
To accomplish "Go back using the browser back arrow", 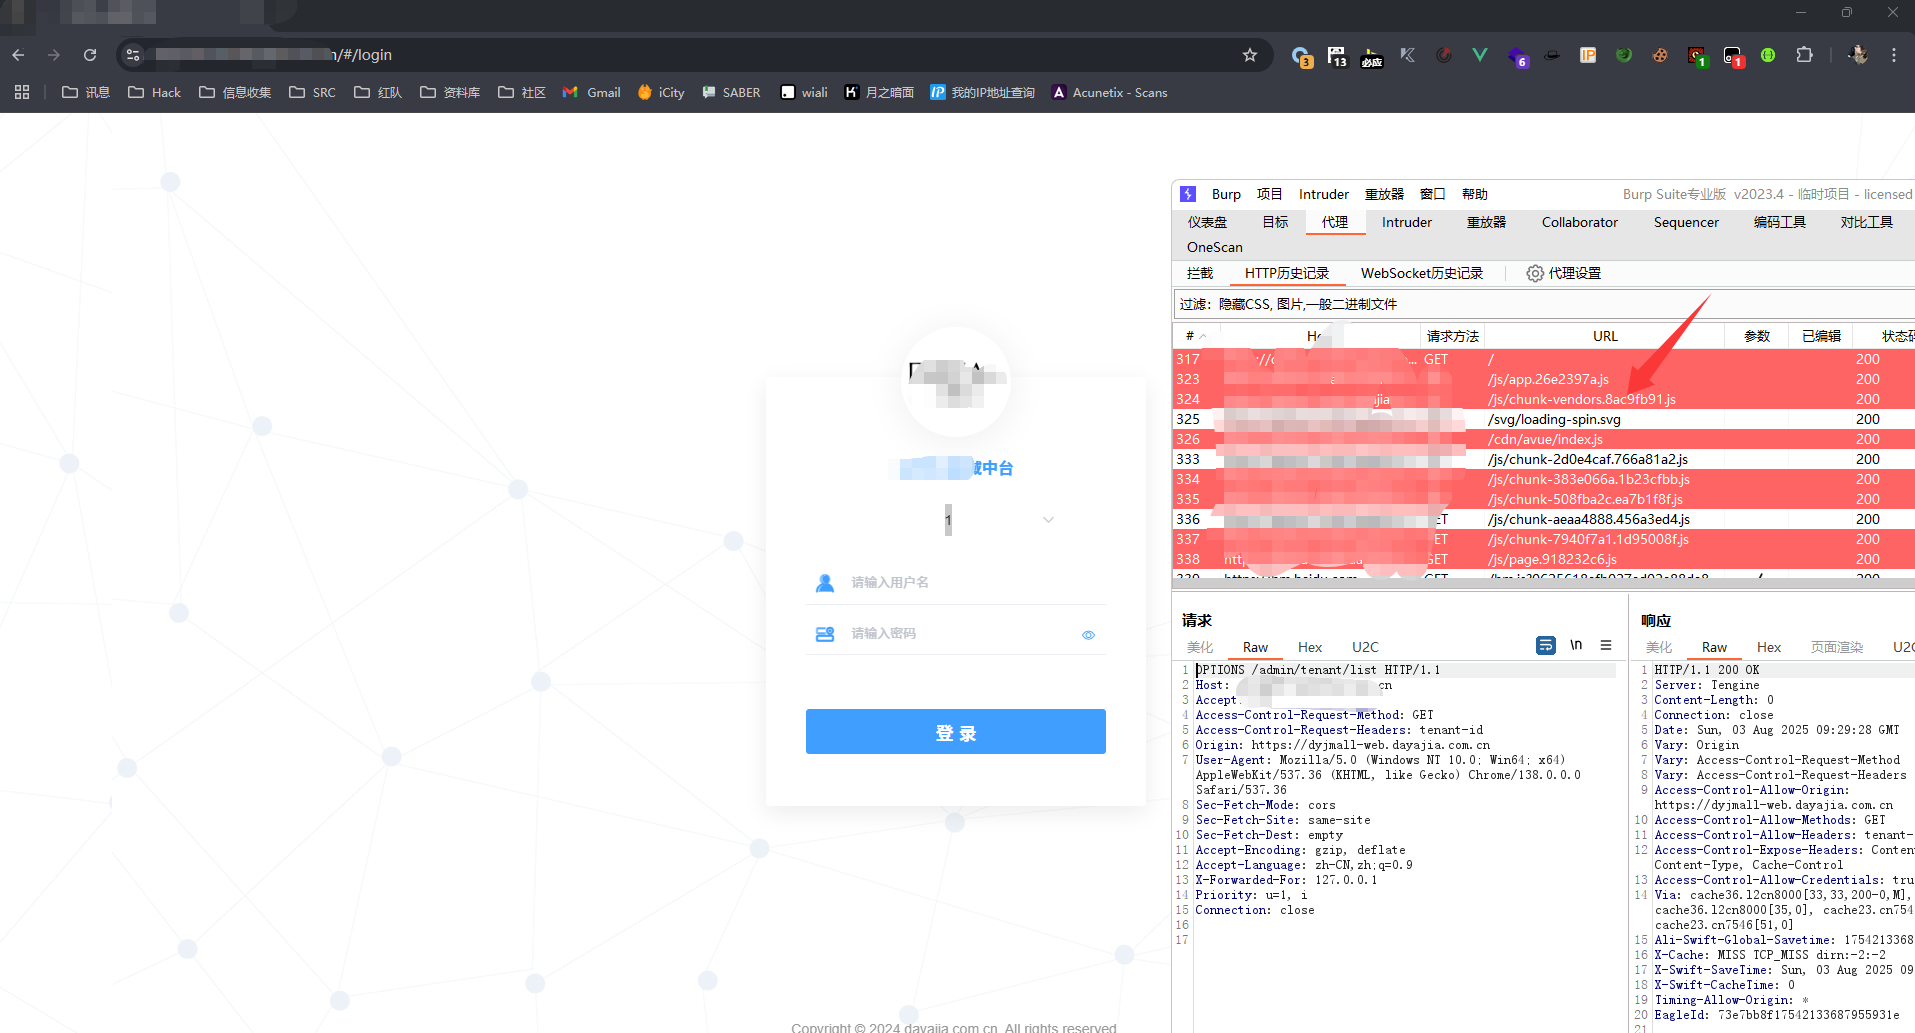I will coord(18,55).
